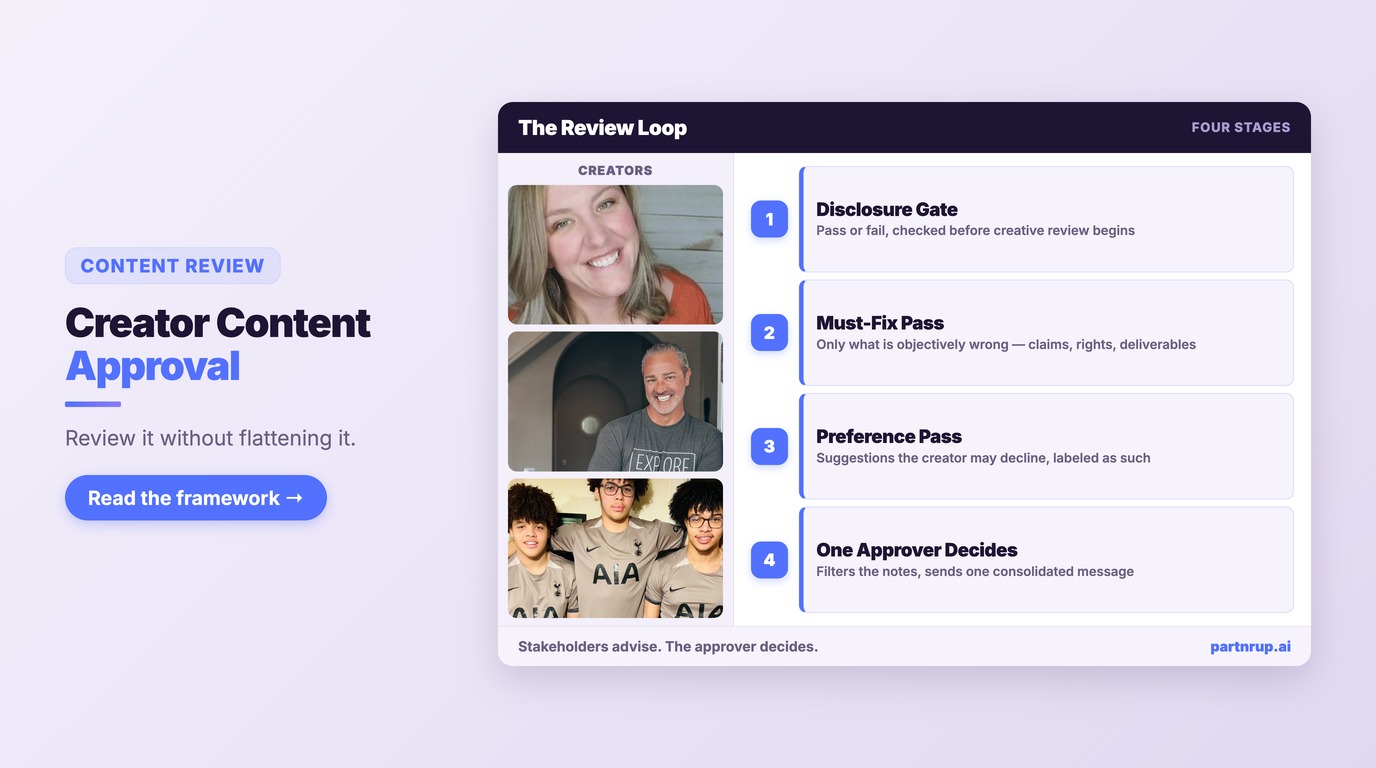Viewport: 1376px width, 768px height.
Task: Click the CREATORS column heading
Action: [615, 171]
